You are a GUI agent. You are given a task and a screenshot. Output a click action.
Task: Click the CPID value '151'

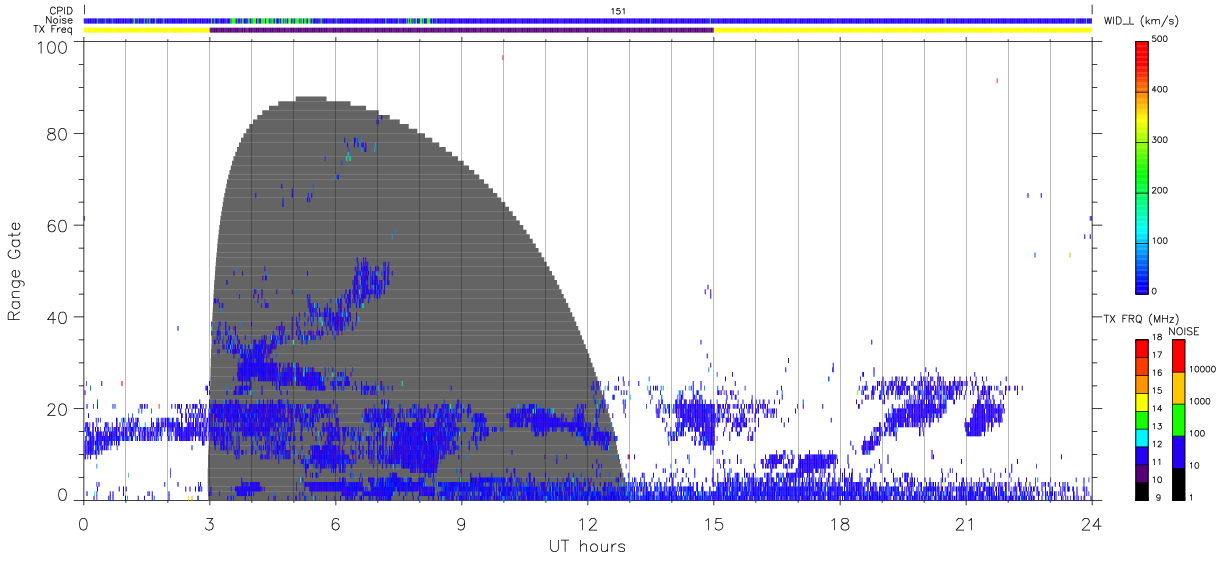617,11
